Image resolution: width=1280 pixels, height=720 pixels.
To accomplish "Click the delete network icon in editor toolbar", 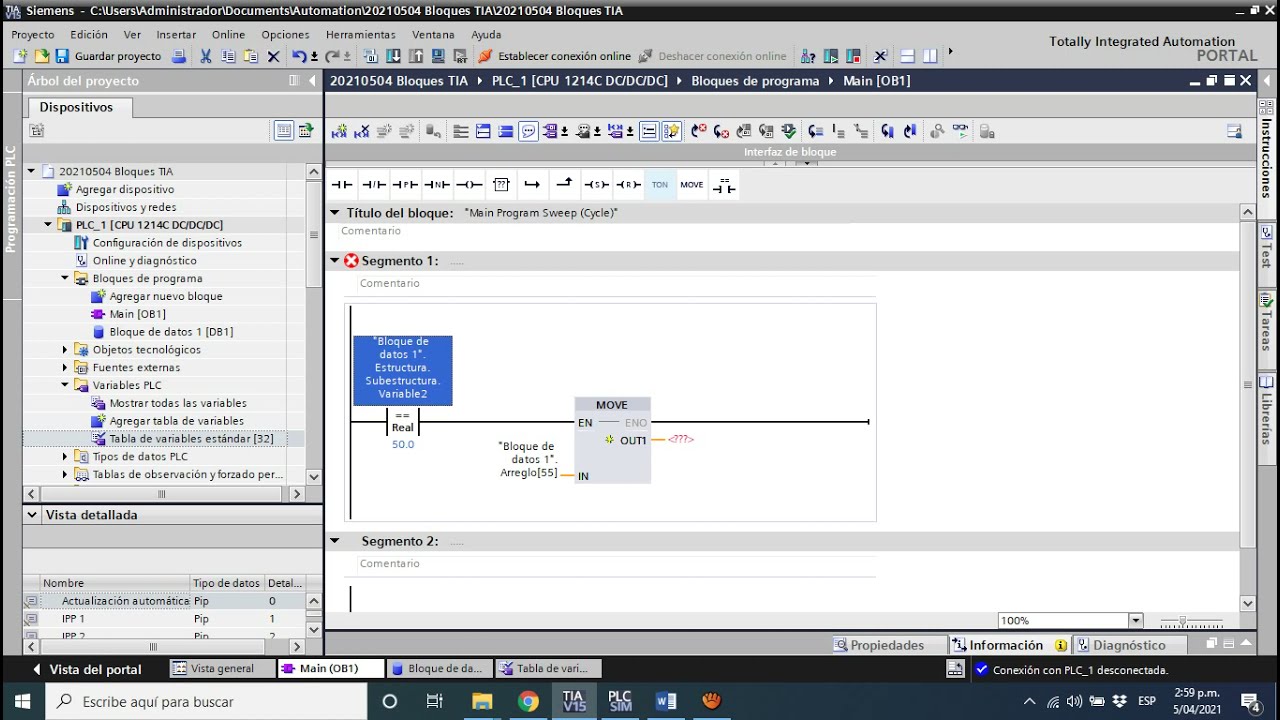I will click(361, 131).
